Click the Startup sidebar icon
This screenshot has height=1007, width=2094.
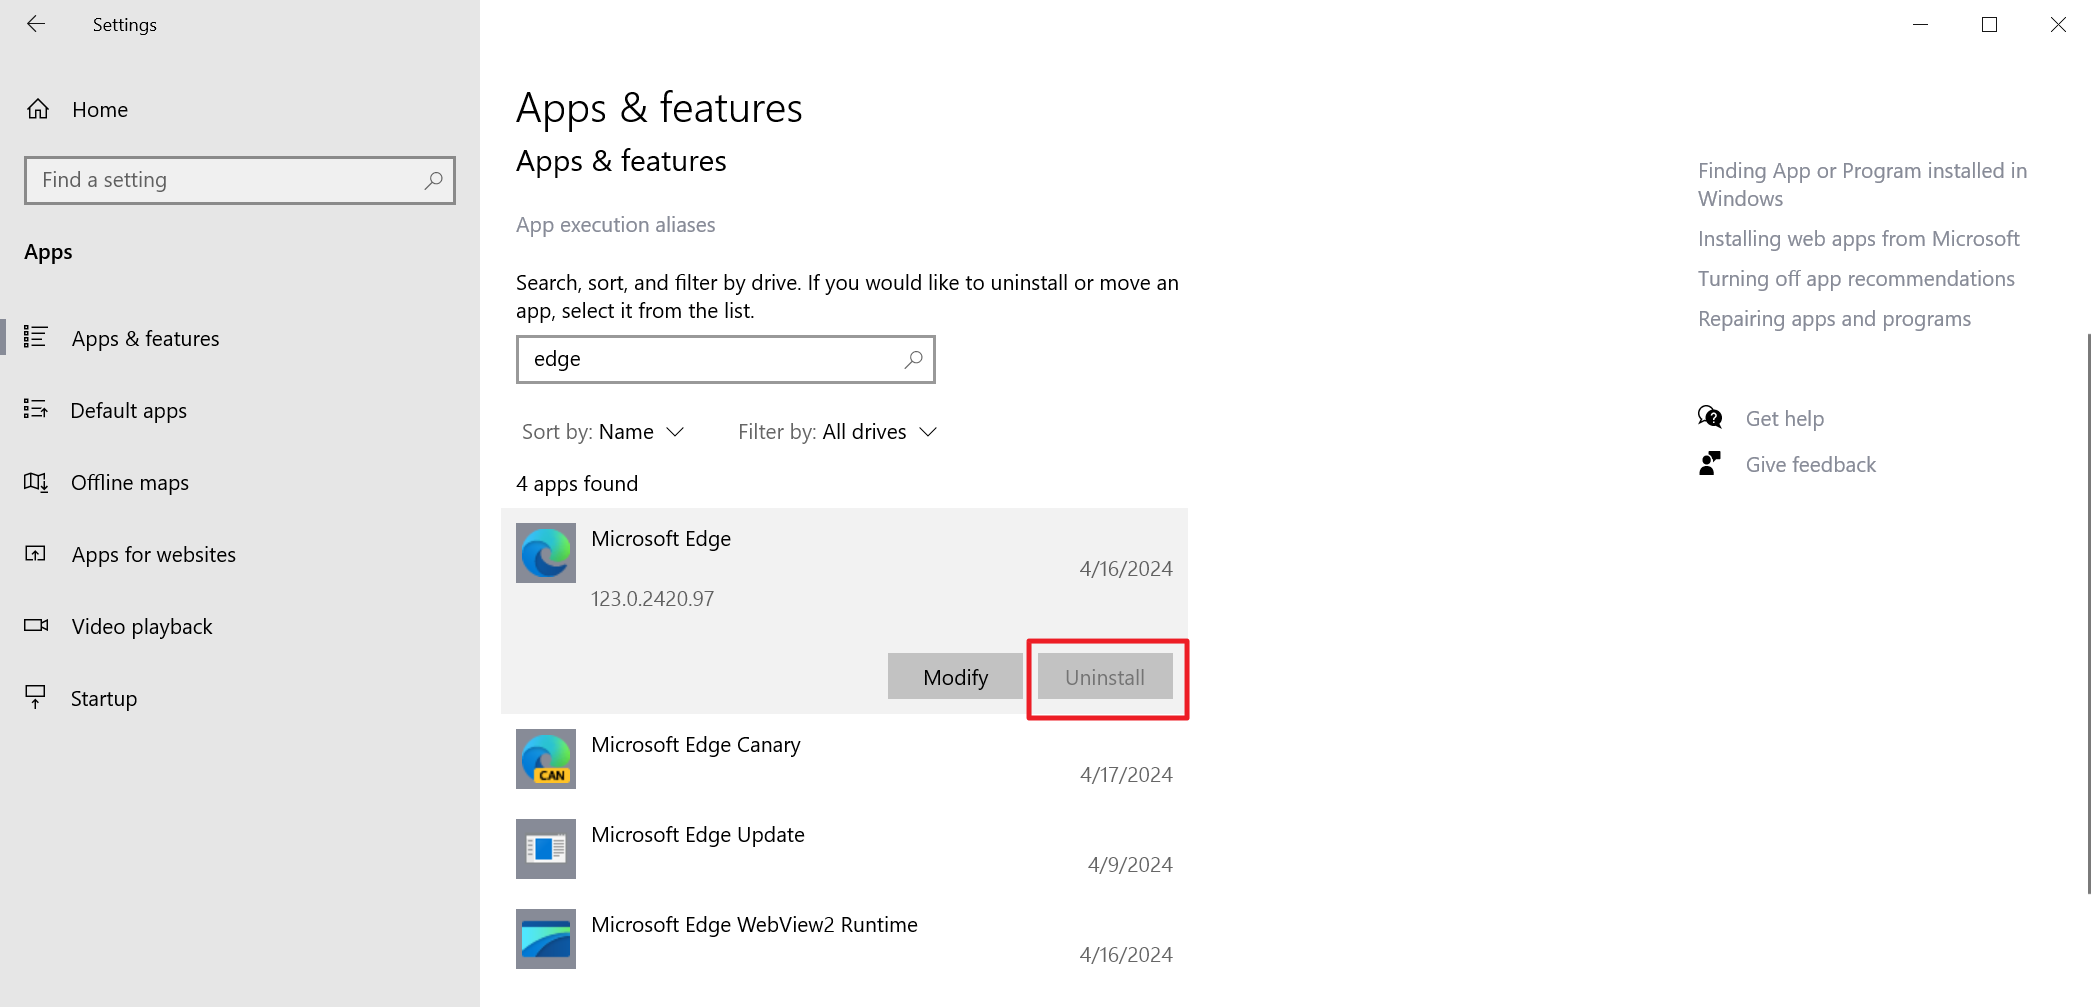36,697
